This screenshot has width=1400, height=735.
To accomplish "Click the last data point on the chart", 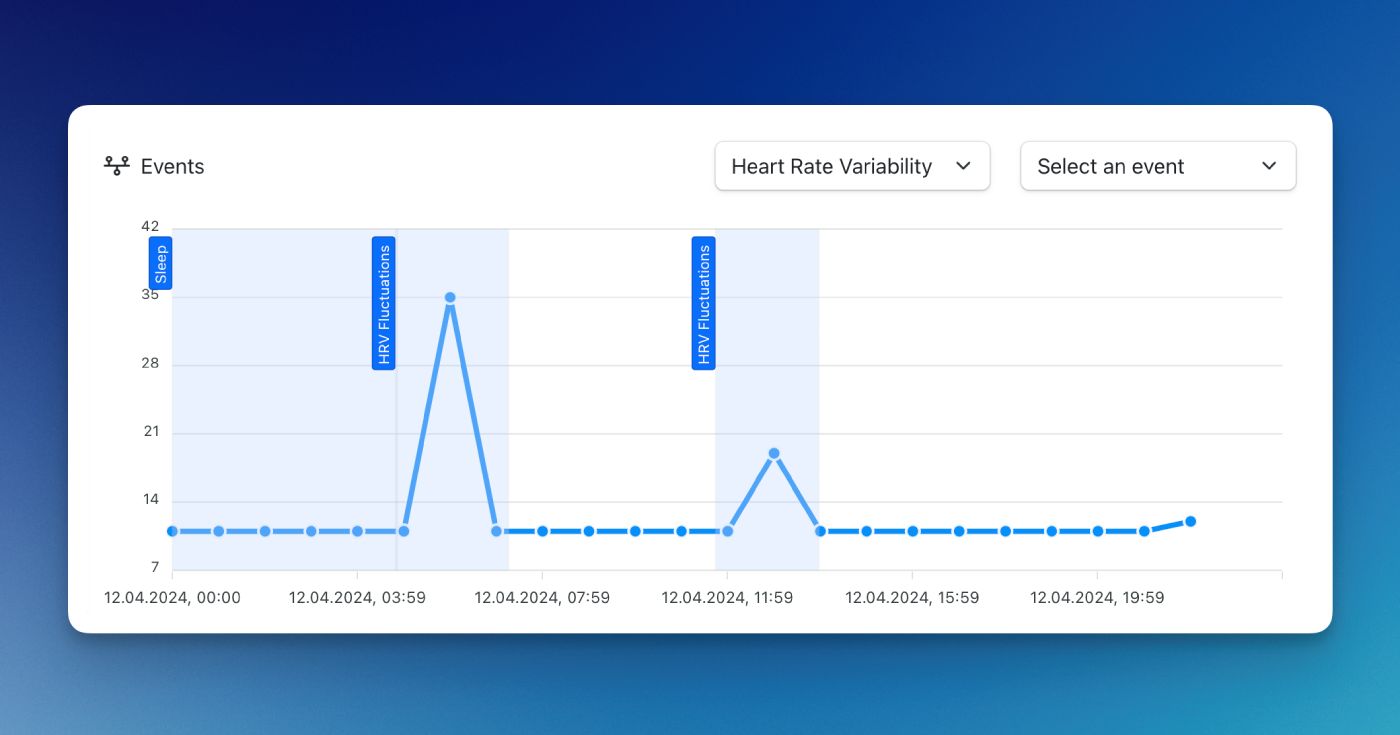I will pos(1190,521).
